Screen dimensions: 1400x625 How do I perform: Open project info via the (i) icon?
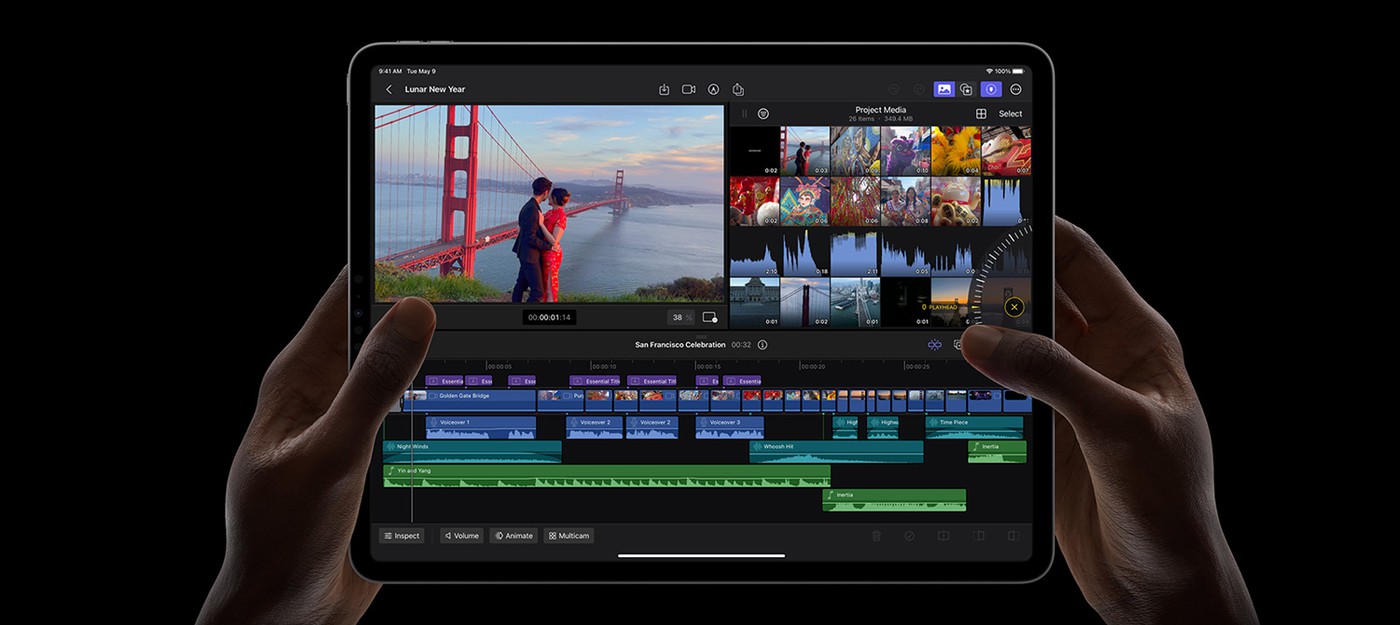pyautogui.click(x=761, y=344)
